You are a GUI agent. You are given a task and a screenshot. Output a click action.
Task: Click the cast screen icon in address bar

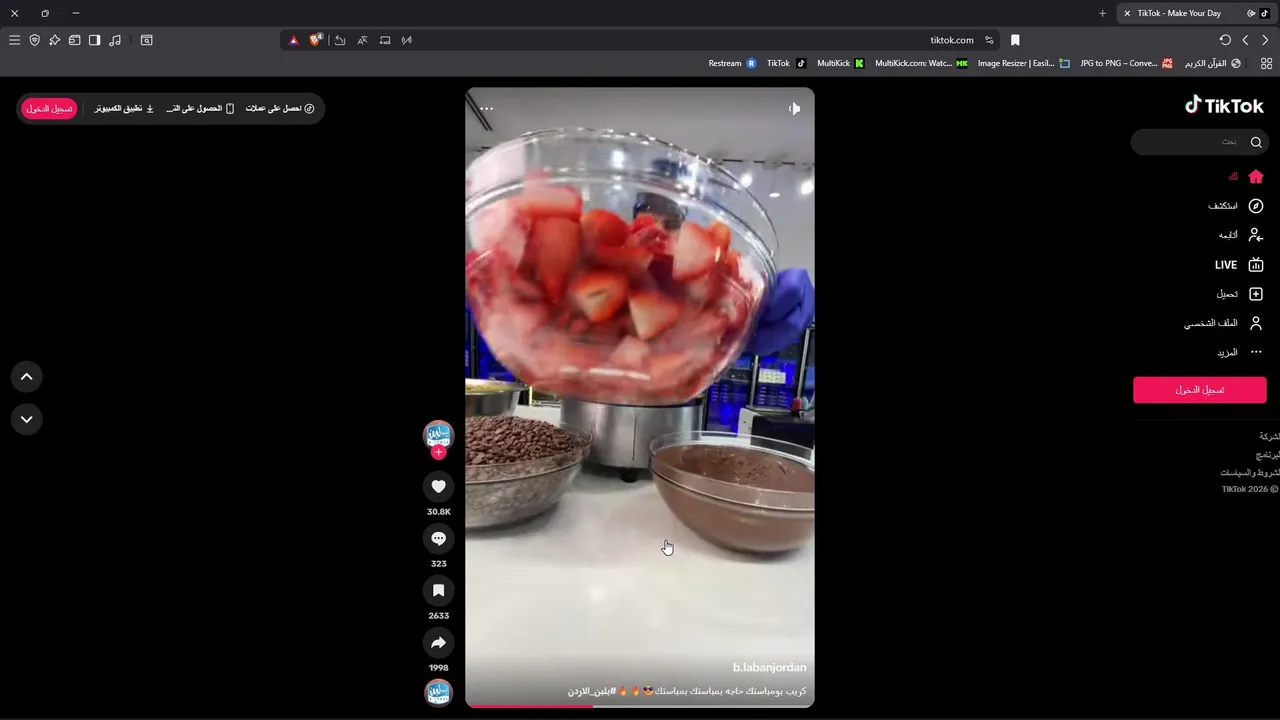coord(385,40)
